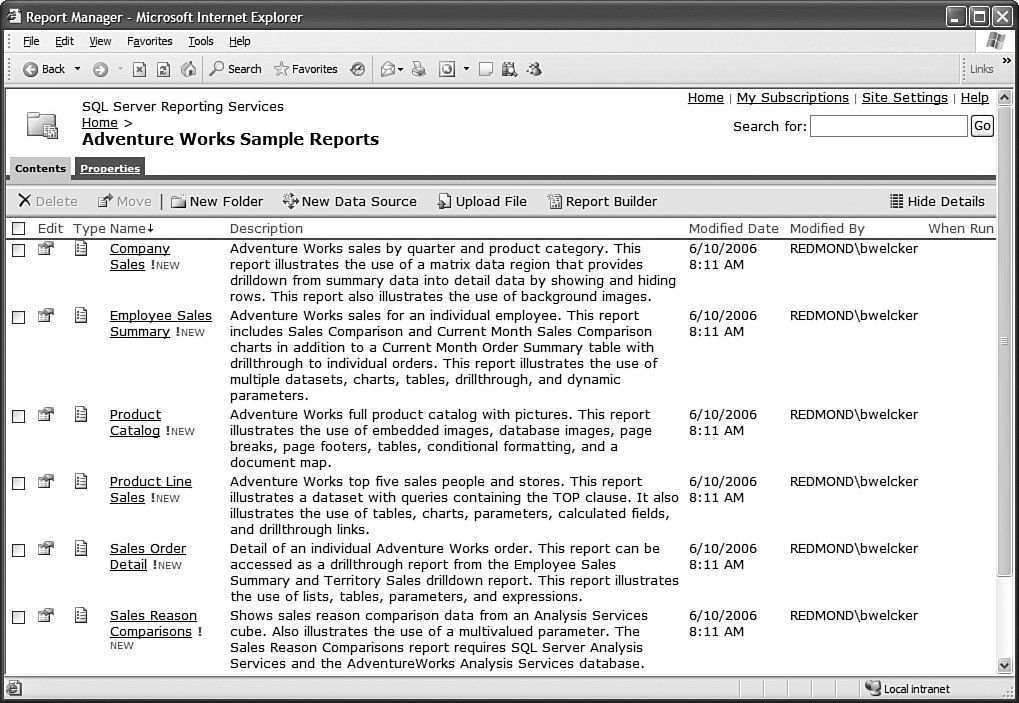This screenshot has height=703, width=1019.
Task: Click the Research icon in toolbar
Action: [509, 69]
